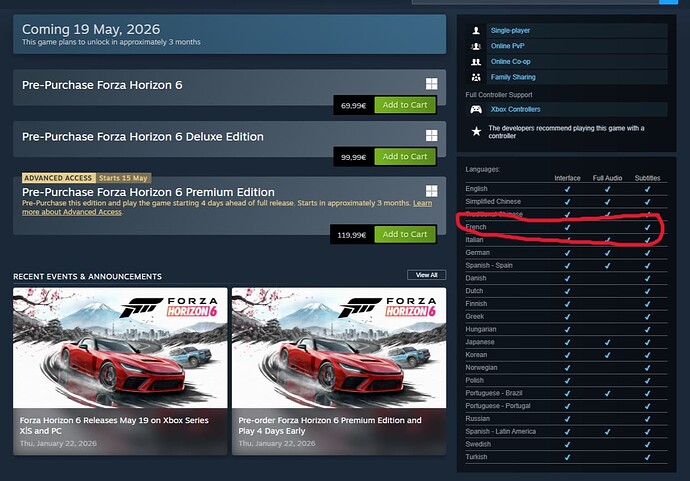Click the English language row label
690x481 pixels.
pyautogui.click(x=476, y=188)
